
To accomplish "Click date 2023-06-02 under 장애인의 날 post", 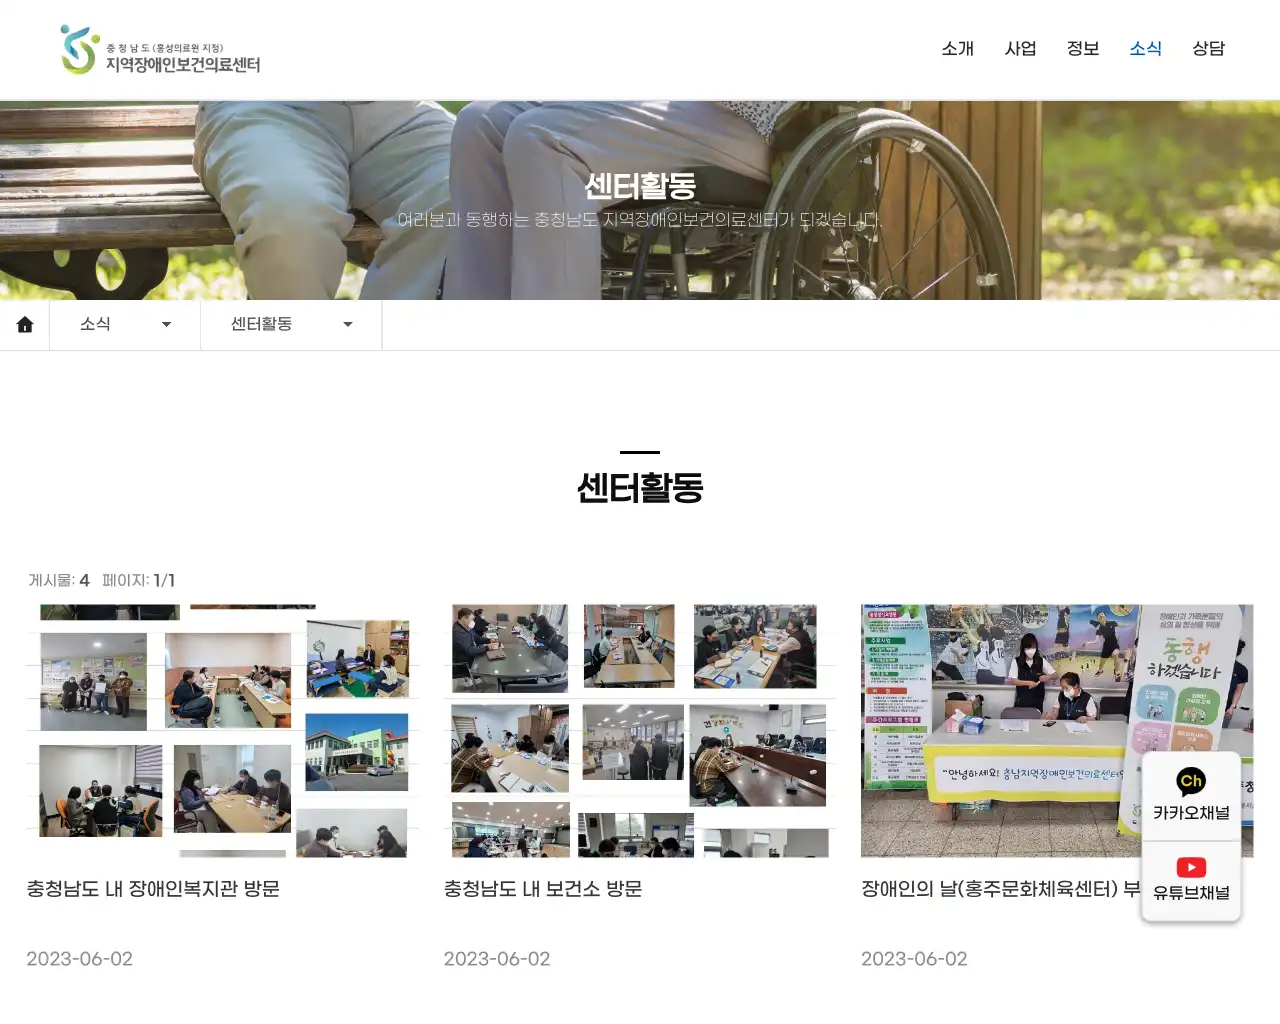I will click(x=914, y=959).
